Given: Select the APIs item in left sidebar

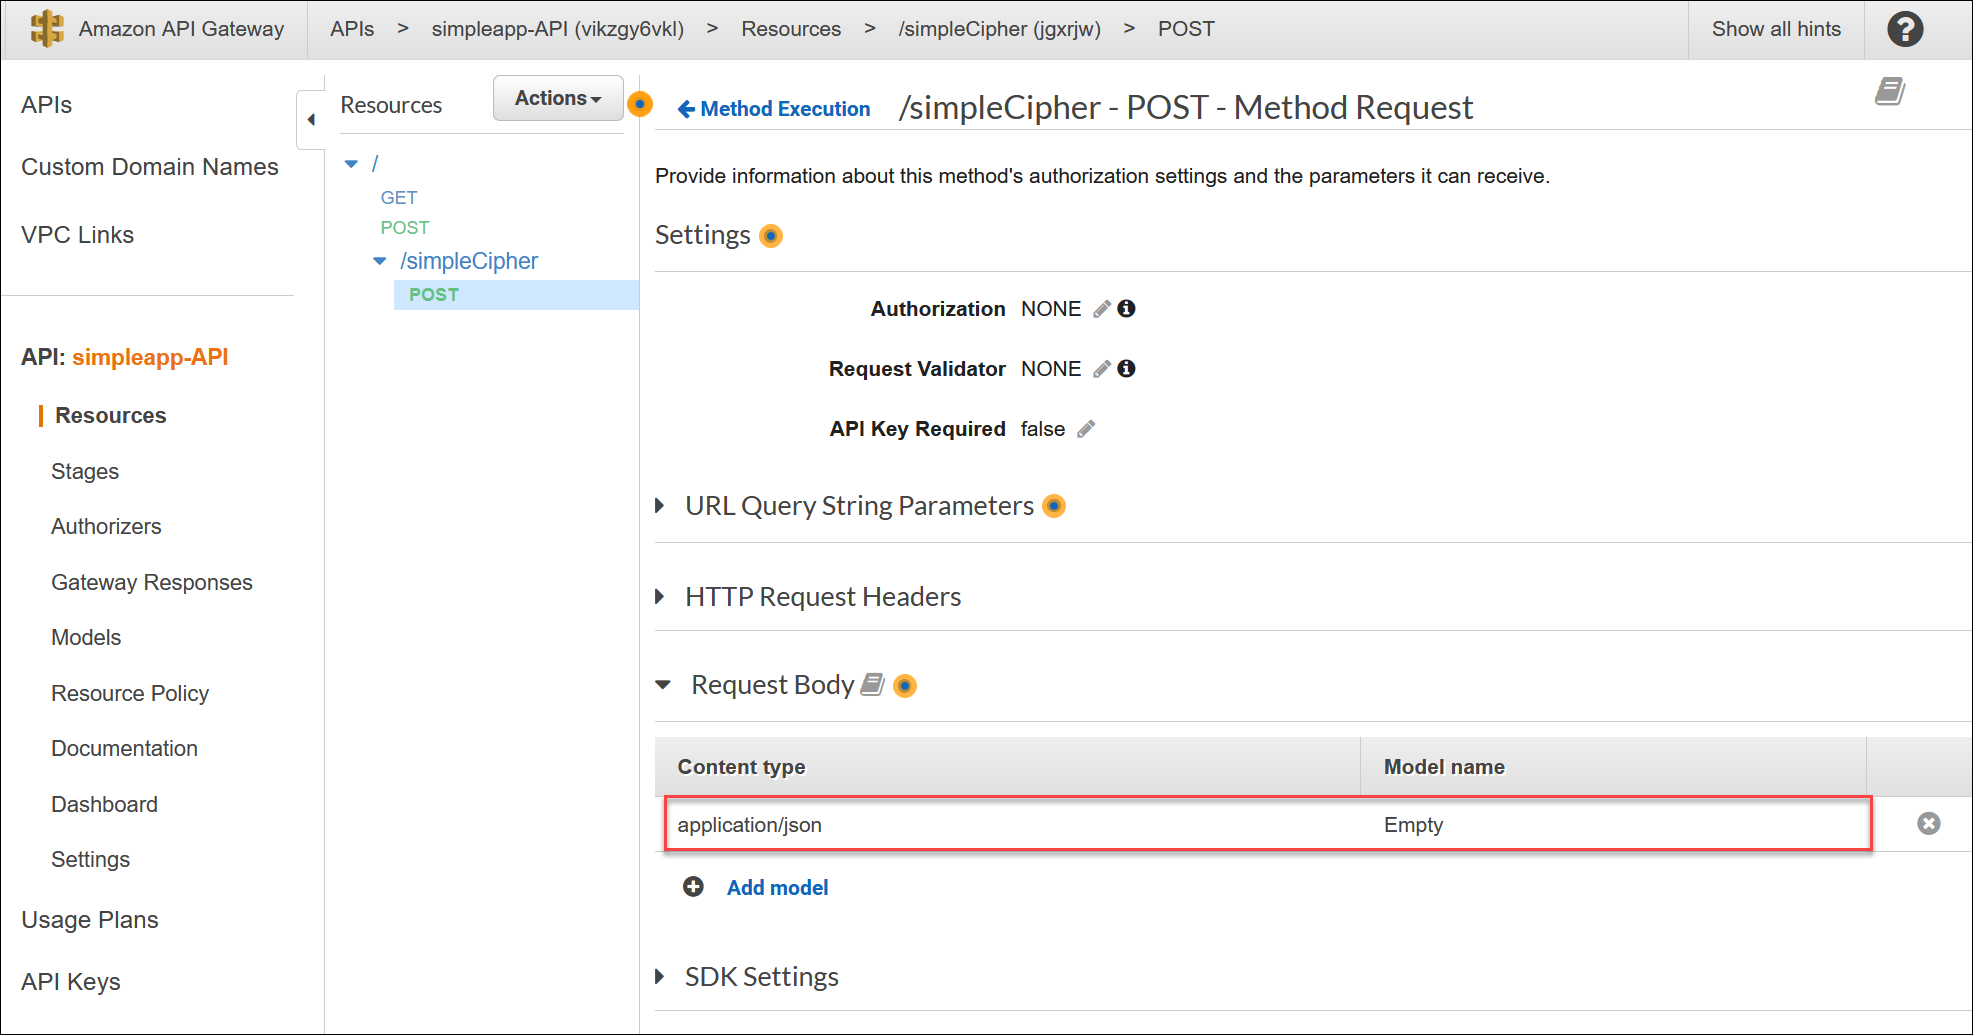Looking at the screenshot, I should point(47,105).
